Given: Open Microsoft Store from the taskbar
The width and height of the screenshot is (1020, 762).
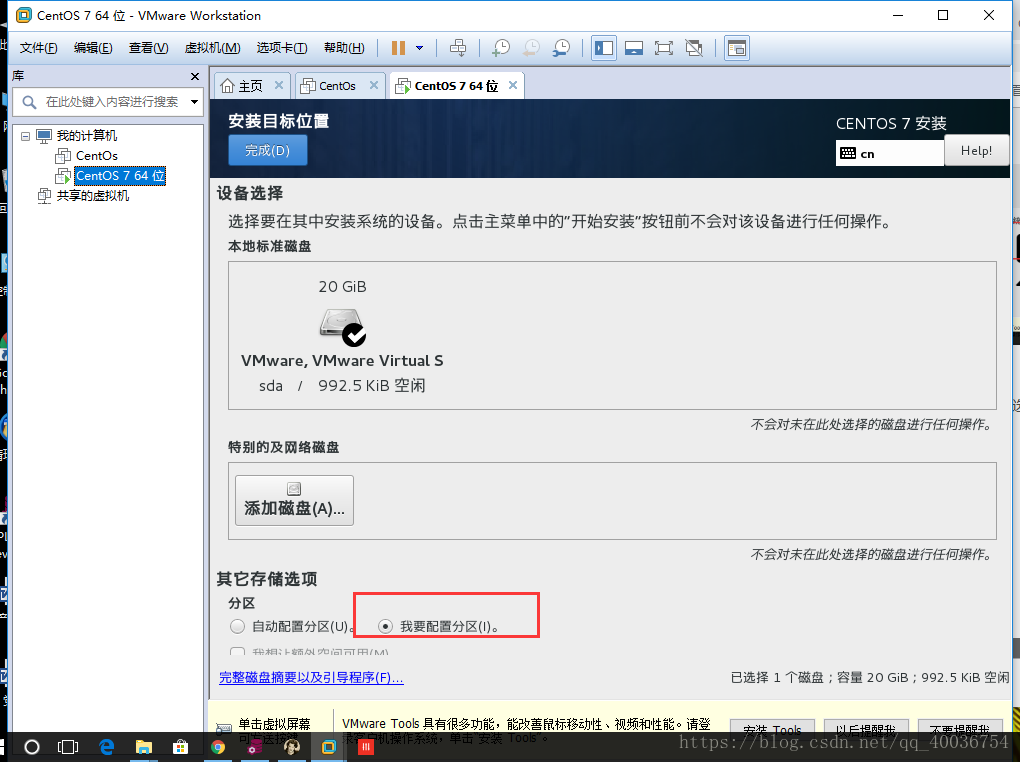Looking at the screenshot, I should click(181, 747).
